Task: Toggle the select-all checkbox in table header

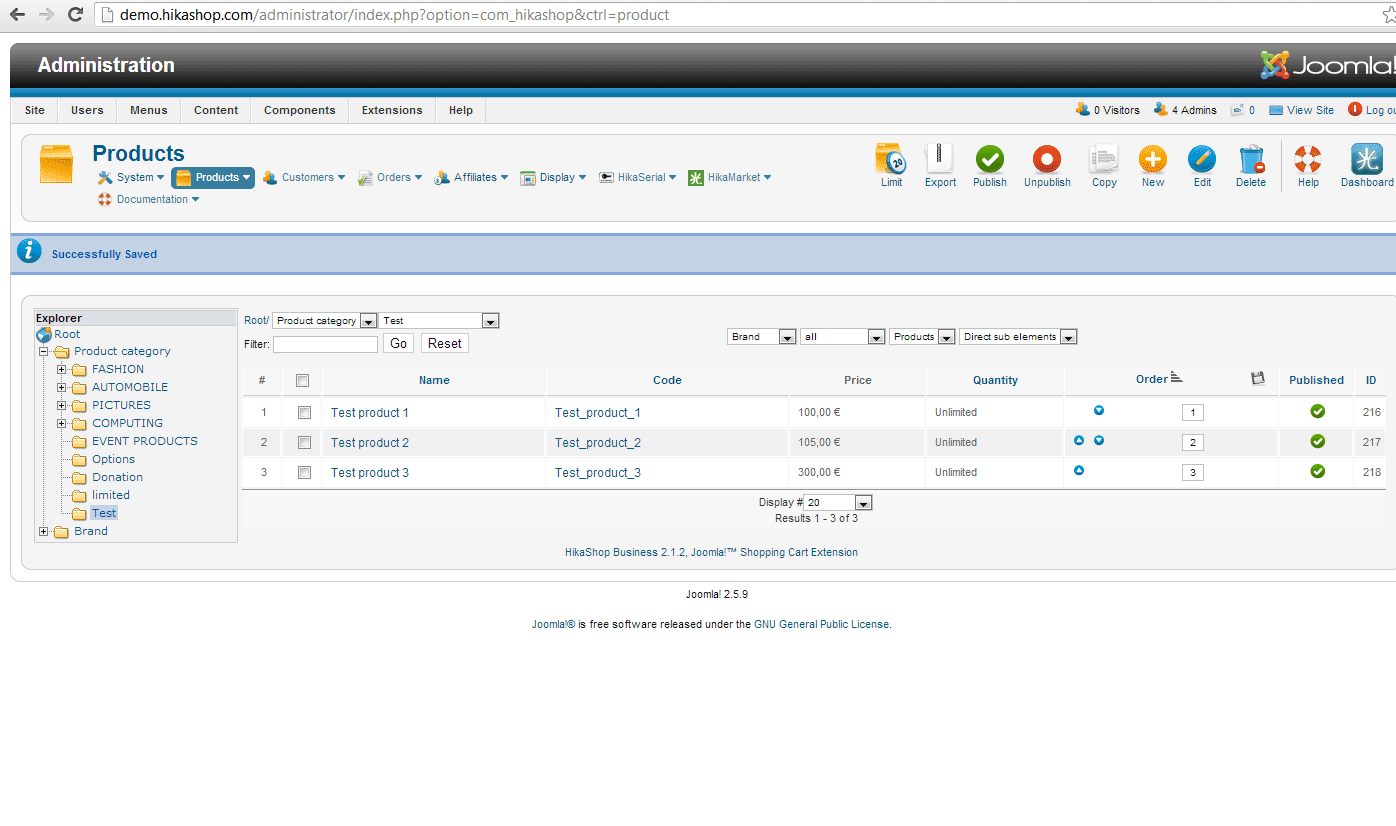Action: [x=303, y=380]
